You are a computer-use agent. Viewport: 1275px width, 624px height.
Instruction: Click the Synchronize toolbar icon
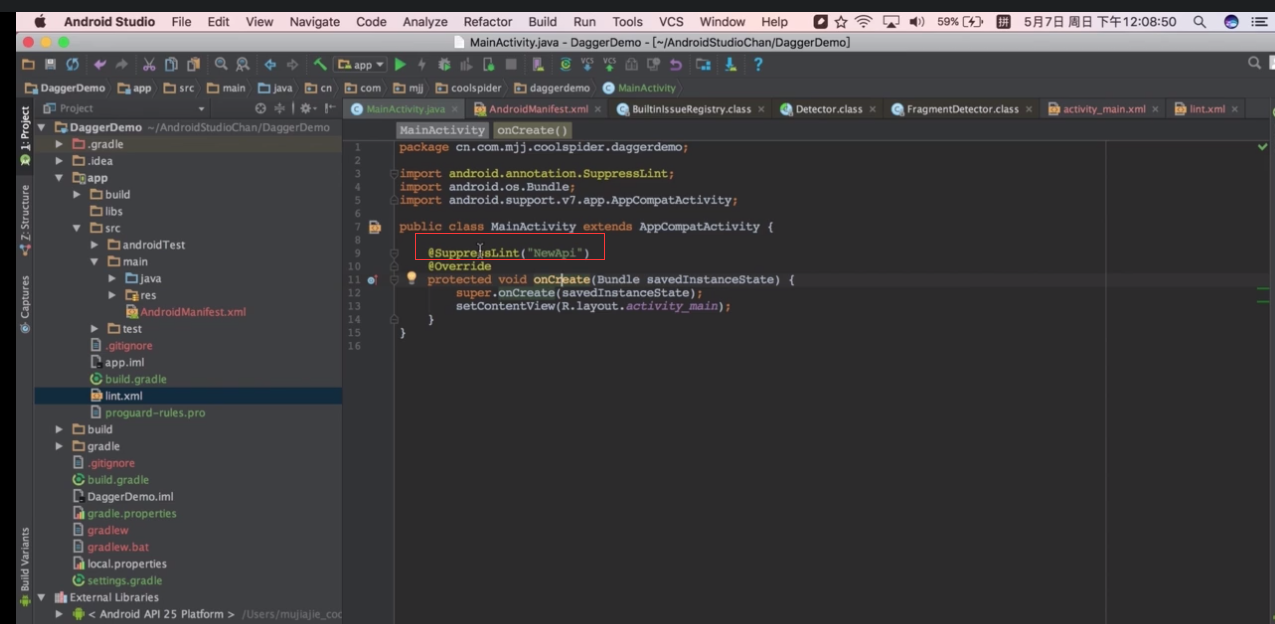coord(72,64)
